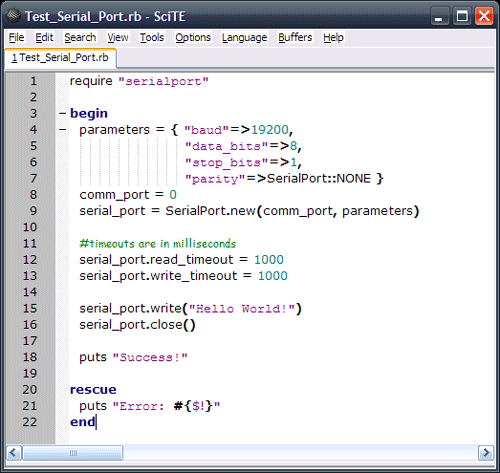Open the Edit menu
Viewport: 500px width, 473px height.
(x=44, y=37)
